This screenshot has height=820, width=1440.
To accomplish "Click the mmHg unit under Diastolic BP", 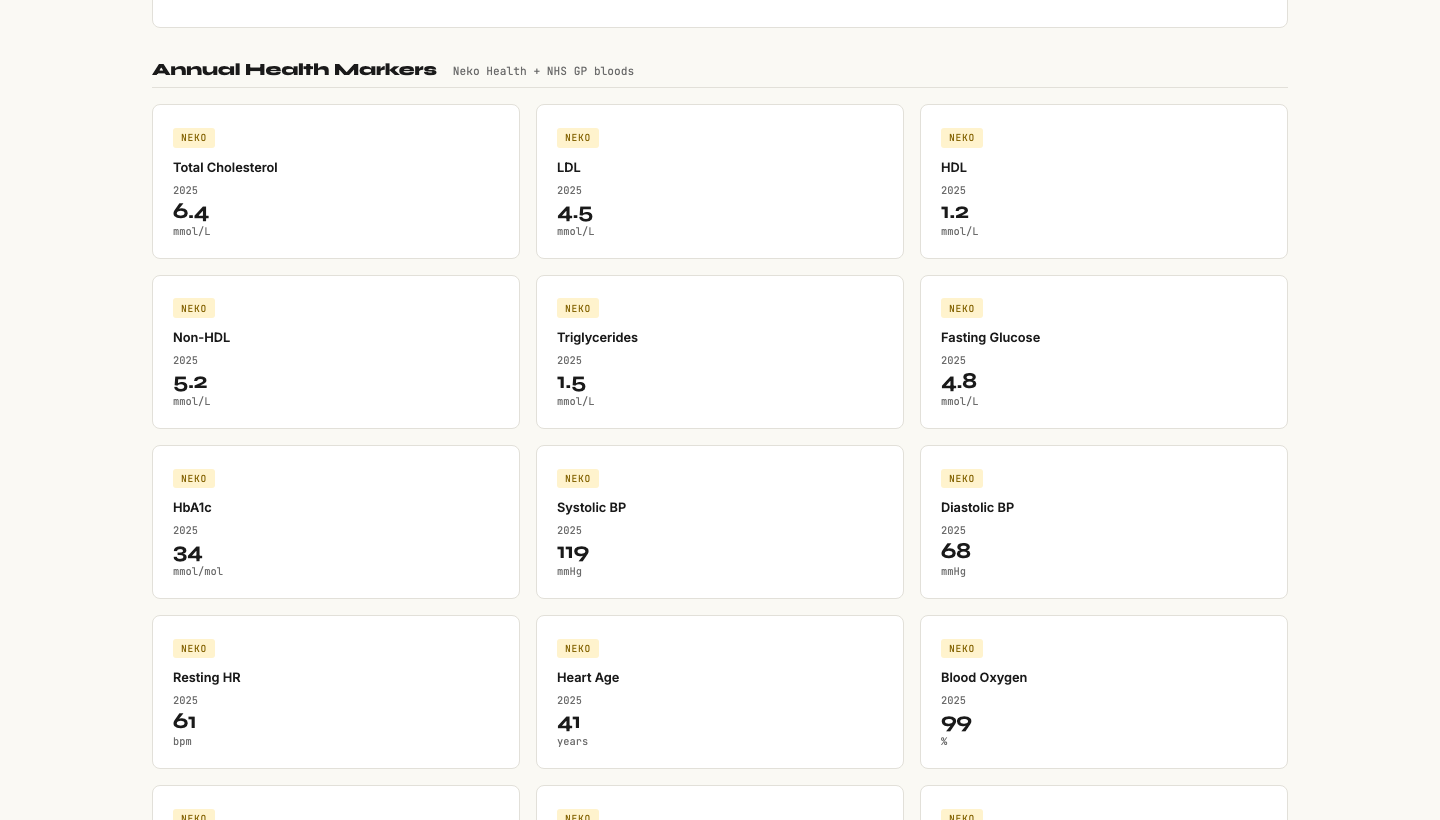I will [954, 572].
